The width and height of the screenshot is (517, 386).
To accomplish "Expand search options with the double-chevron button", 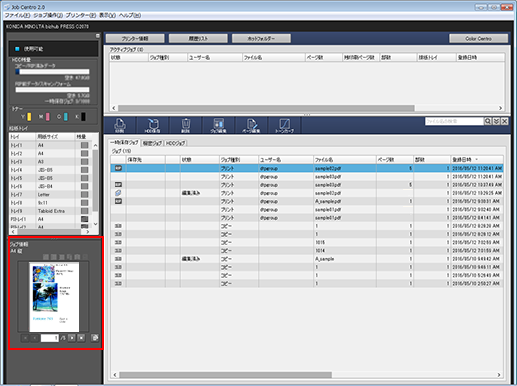I will 496,121.
